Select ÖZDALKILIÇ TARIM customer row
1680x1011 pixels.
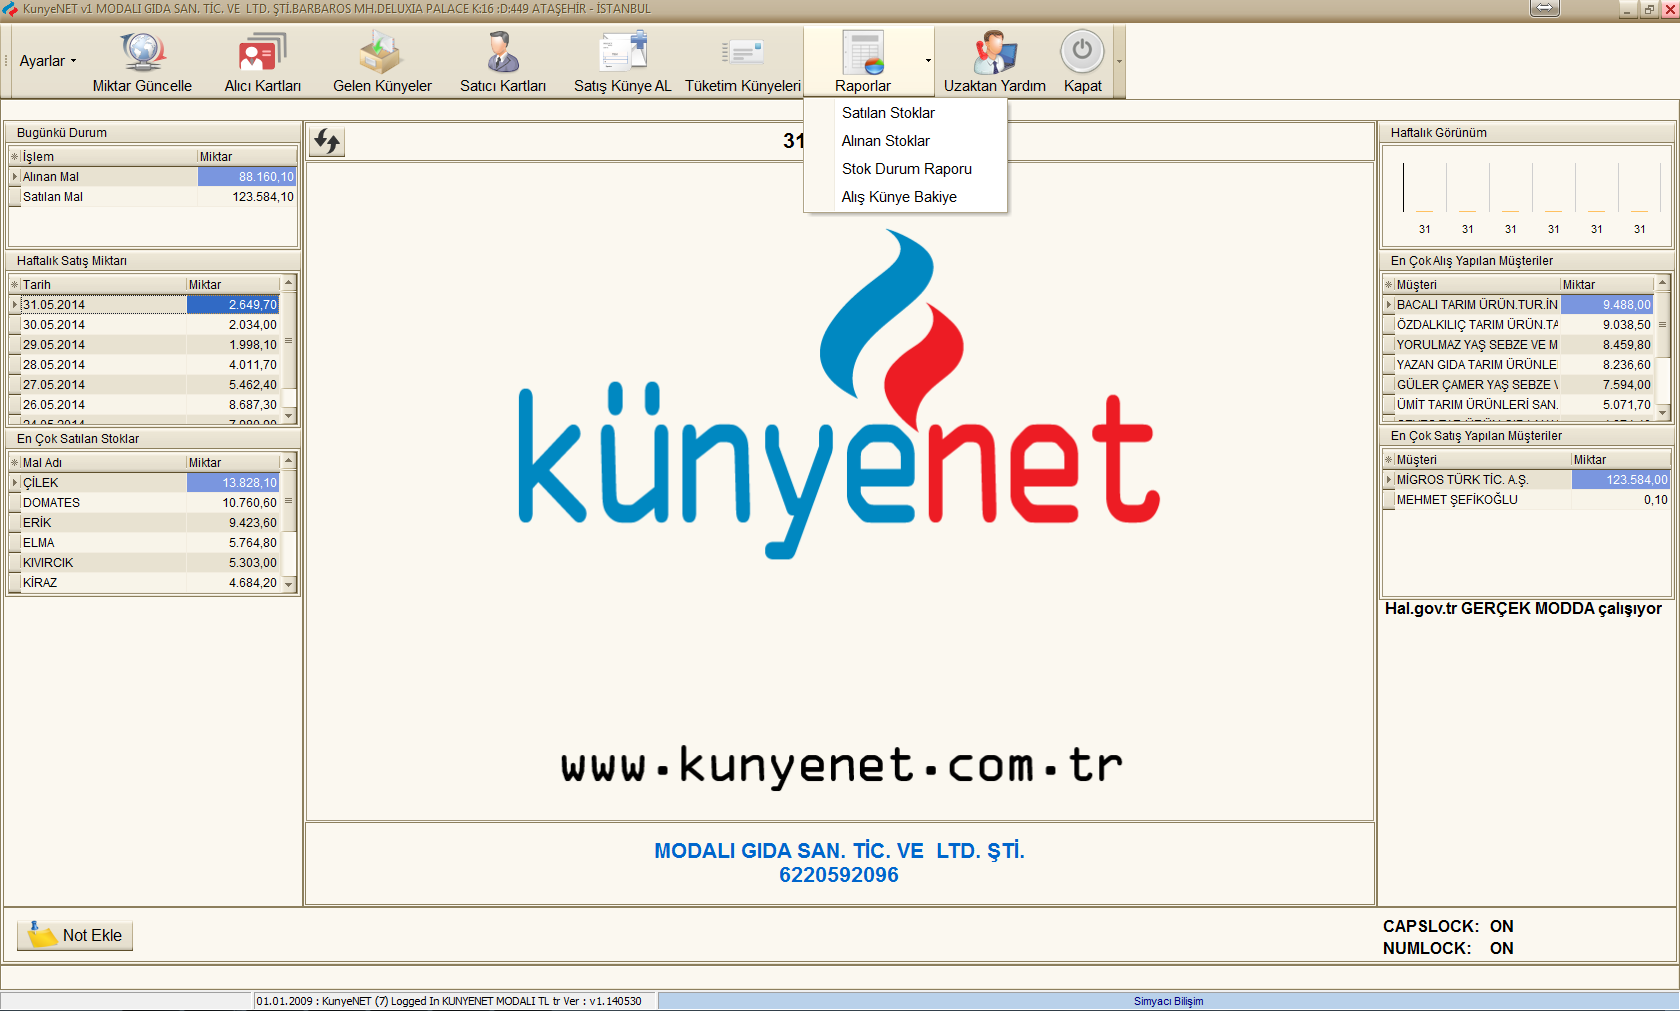[x=1519, y=325]
